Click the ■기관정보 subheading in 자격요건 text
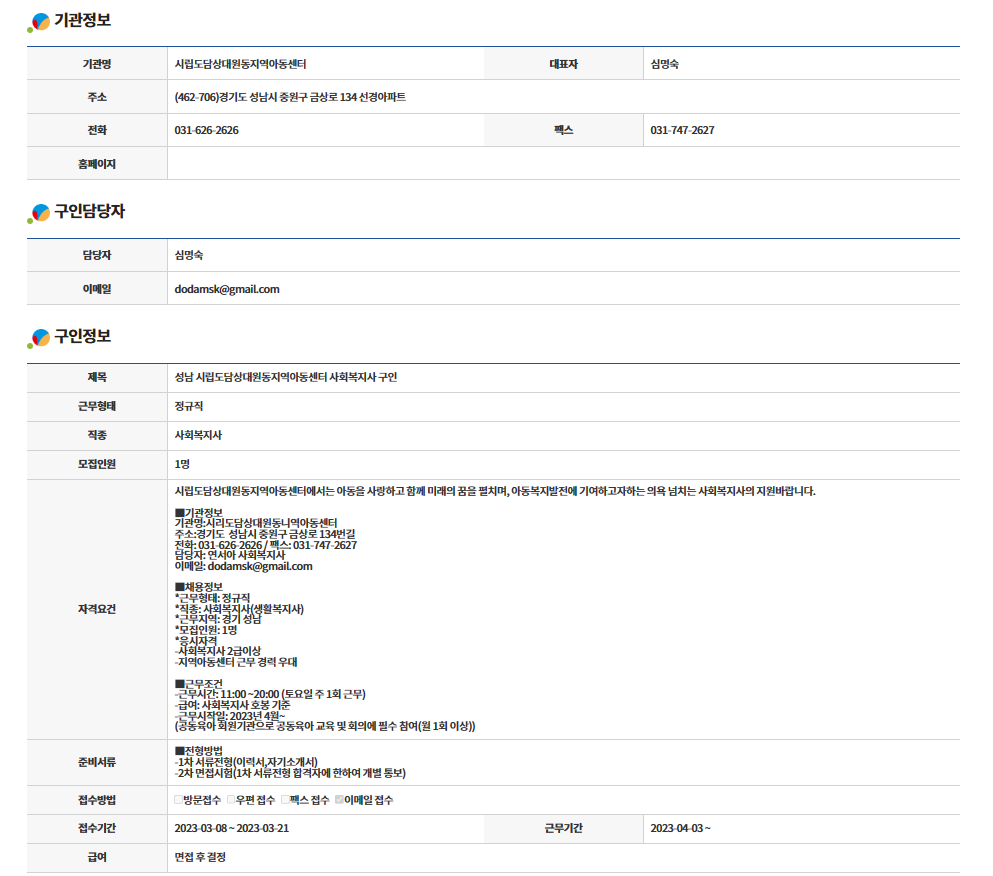Image resolution: width=993 pixels, height=876 pixels. [x=199, y=512]
